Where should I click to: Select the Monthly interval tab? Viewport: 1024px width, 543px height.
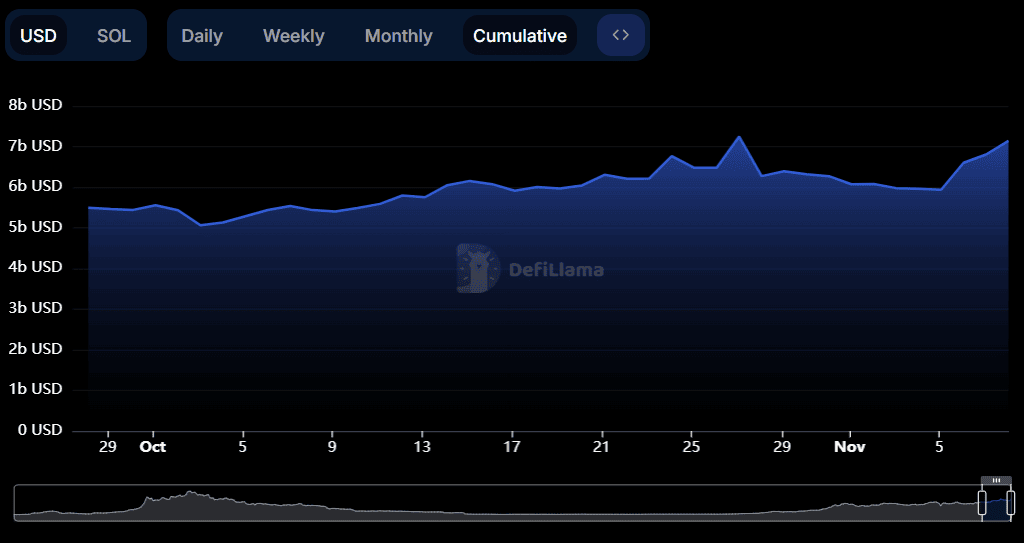pos(398,35)
